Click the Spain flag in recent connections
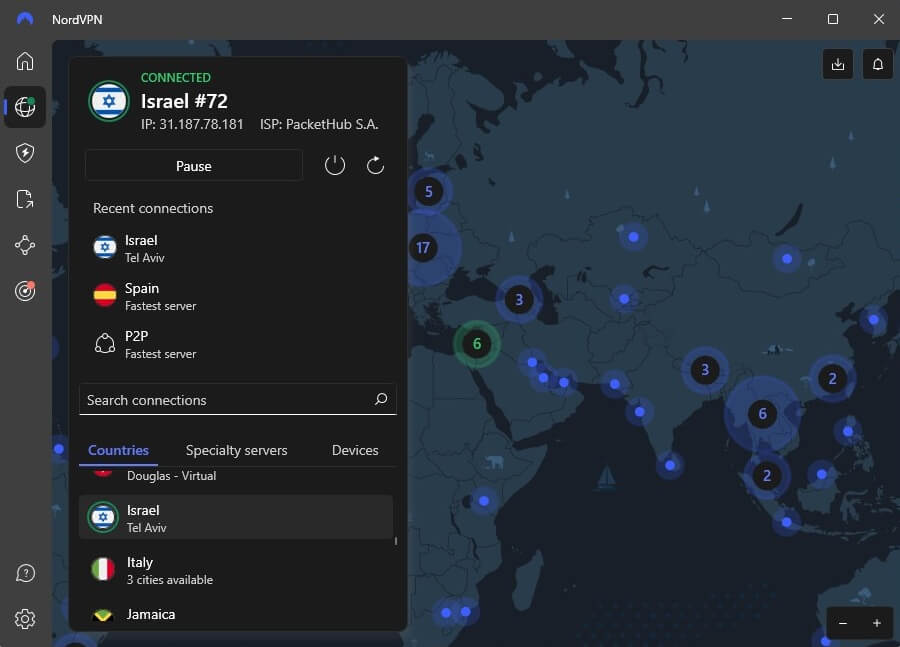Screen dimensions: 900x647 104,296
